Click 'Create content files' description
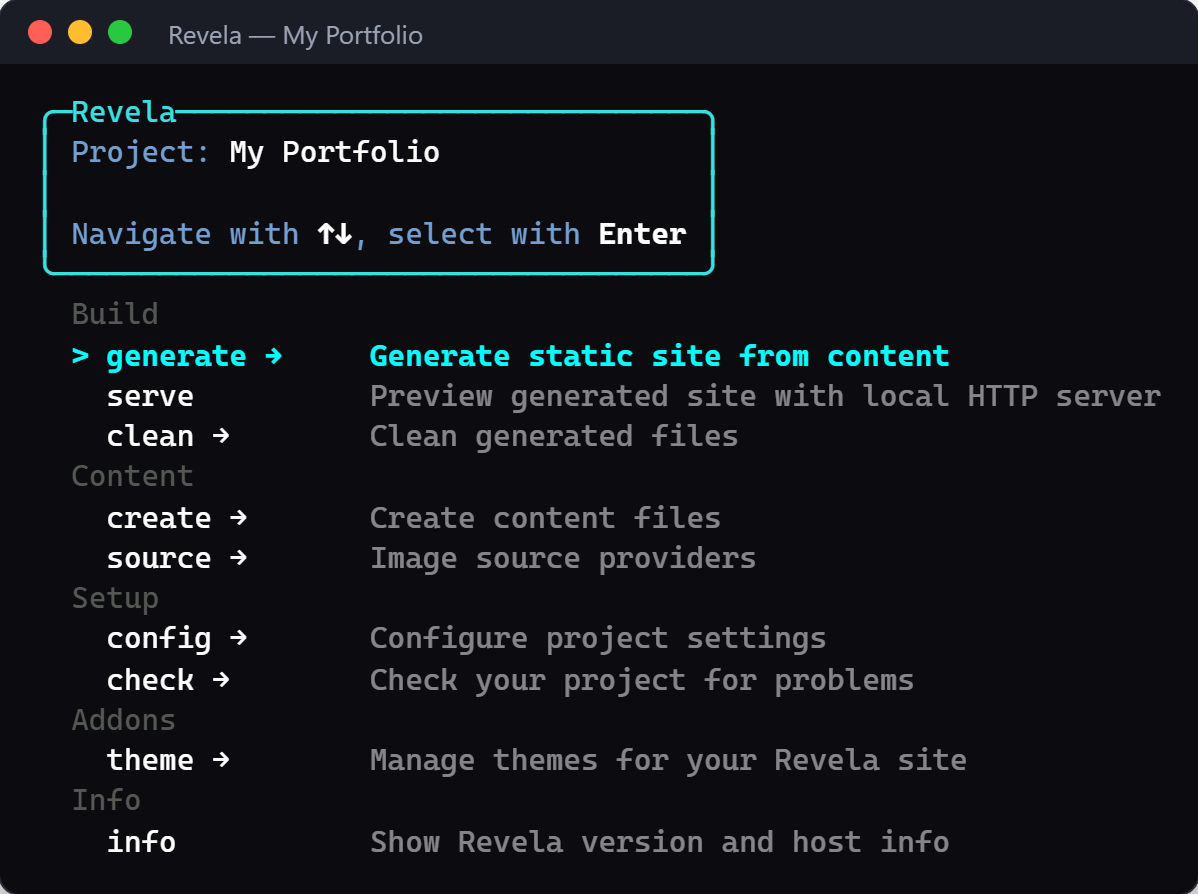The height and width of the screenshot is (894, 1198). 545,518
